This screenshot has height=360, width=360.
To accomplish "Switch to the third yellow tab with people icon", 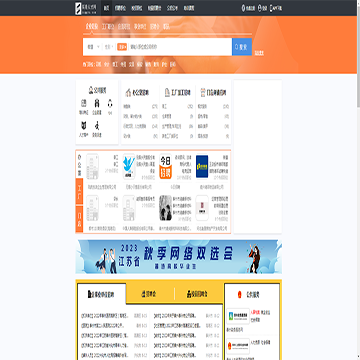I will point(198,294).
